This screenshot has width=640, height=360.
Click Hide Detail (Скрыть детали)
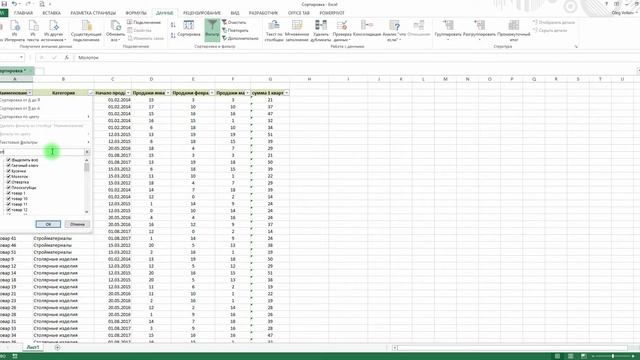(550, 30)
